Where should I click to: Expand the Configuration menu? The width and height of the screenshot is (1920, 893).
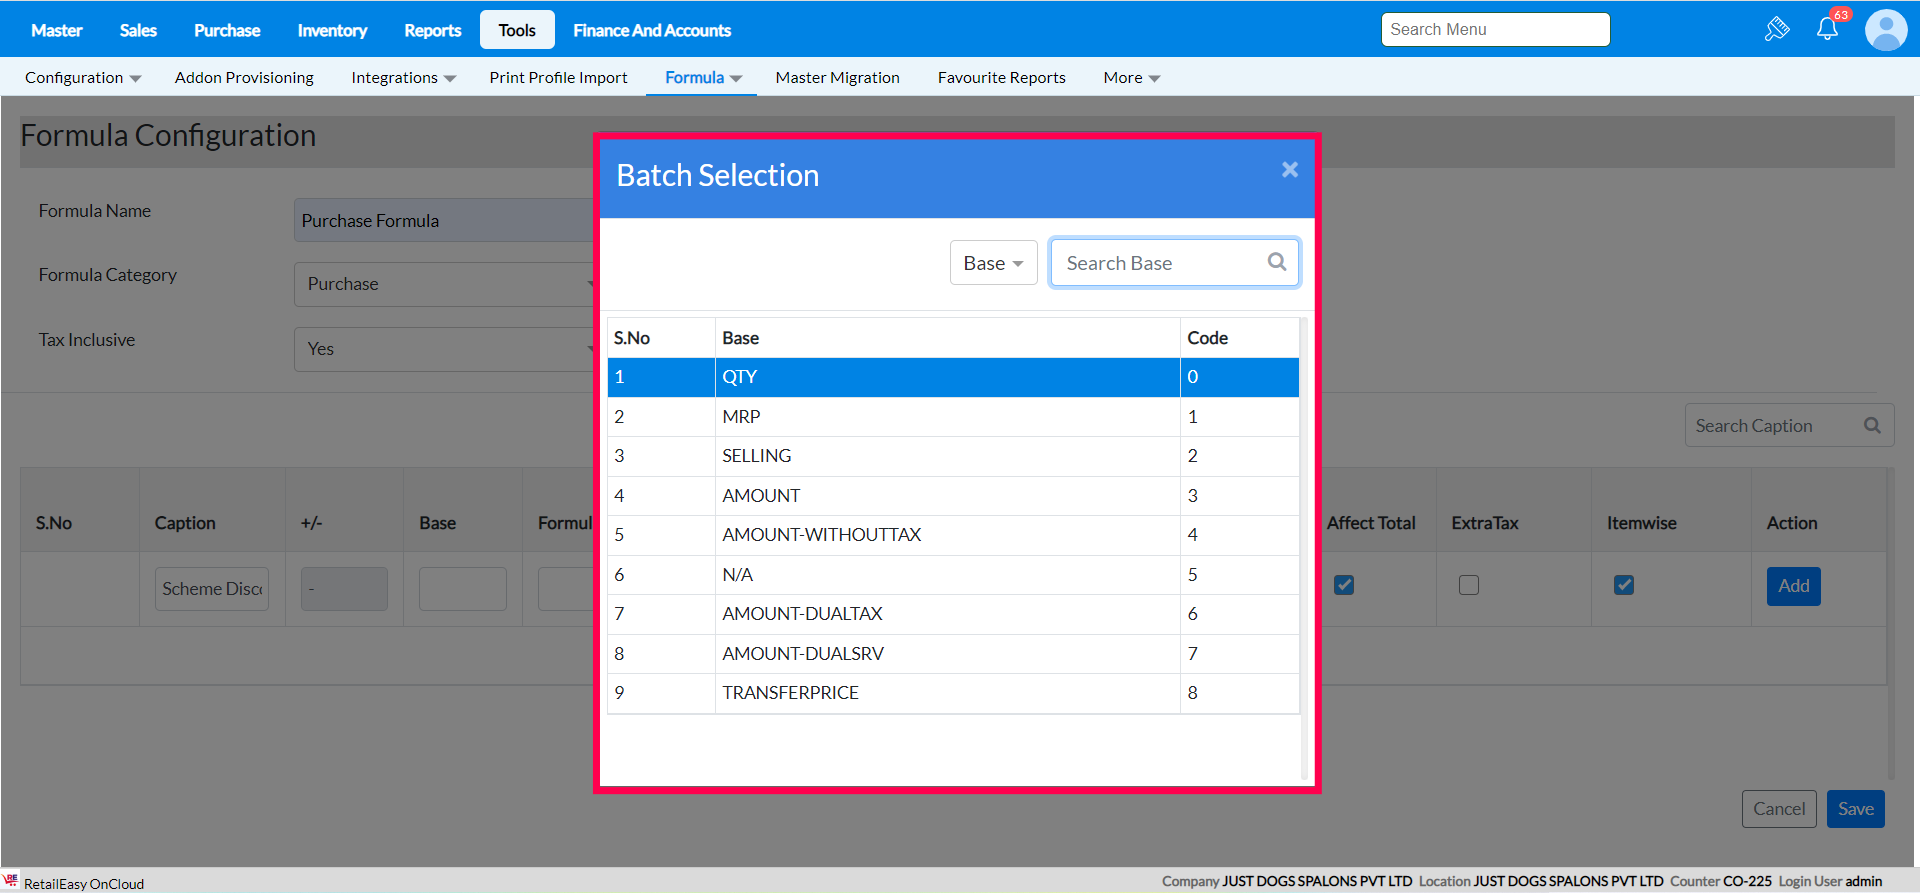(x=83, y=78)
